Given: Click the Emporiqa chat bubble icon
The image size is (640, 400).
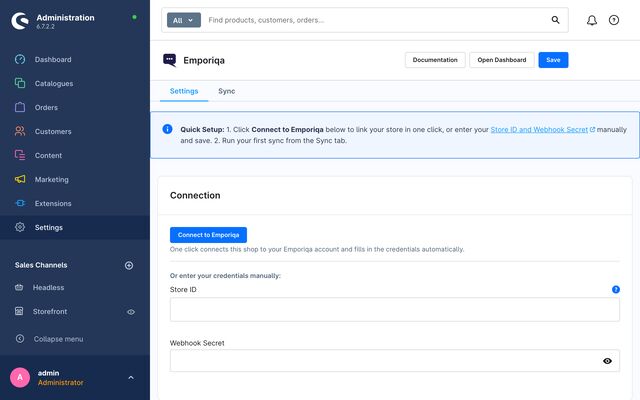Looking at the screenshot, I should coord(169,60).
